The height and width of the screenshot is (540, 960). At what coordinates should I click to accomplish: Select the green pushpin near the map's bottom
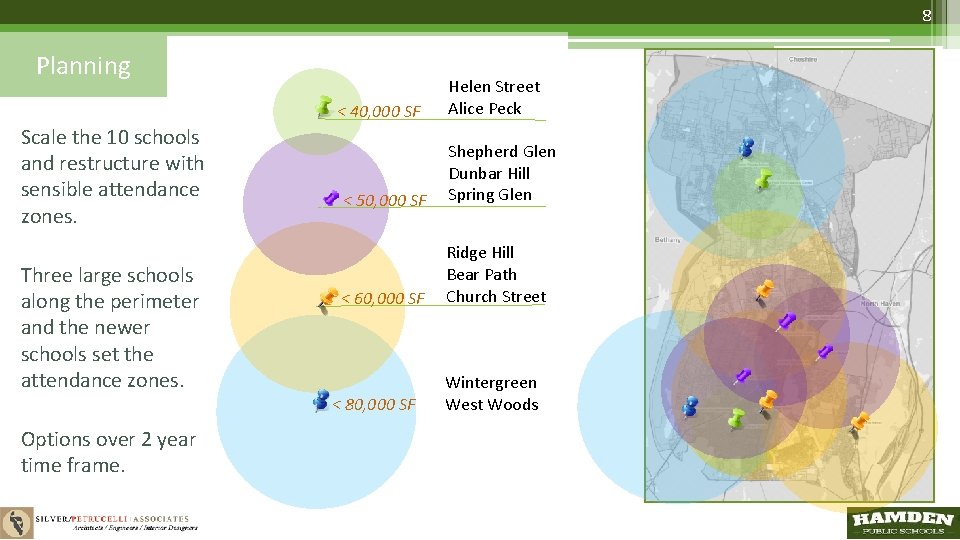pyautogui.click(x=736, y=419)
